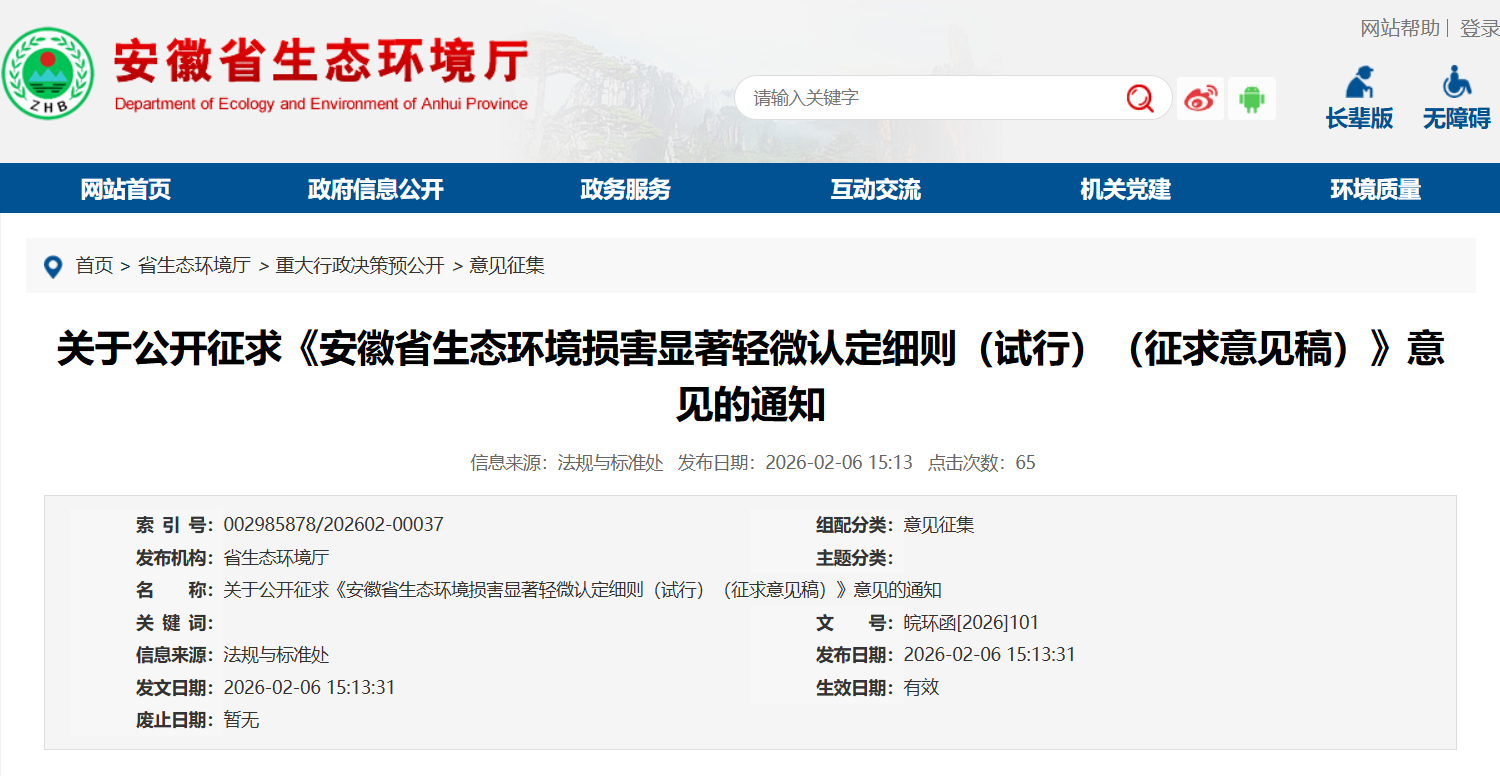The image size is (1500, 776).
Task: Open the Weibo sharing icon
Action: coord(1201,97)
